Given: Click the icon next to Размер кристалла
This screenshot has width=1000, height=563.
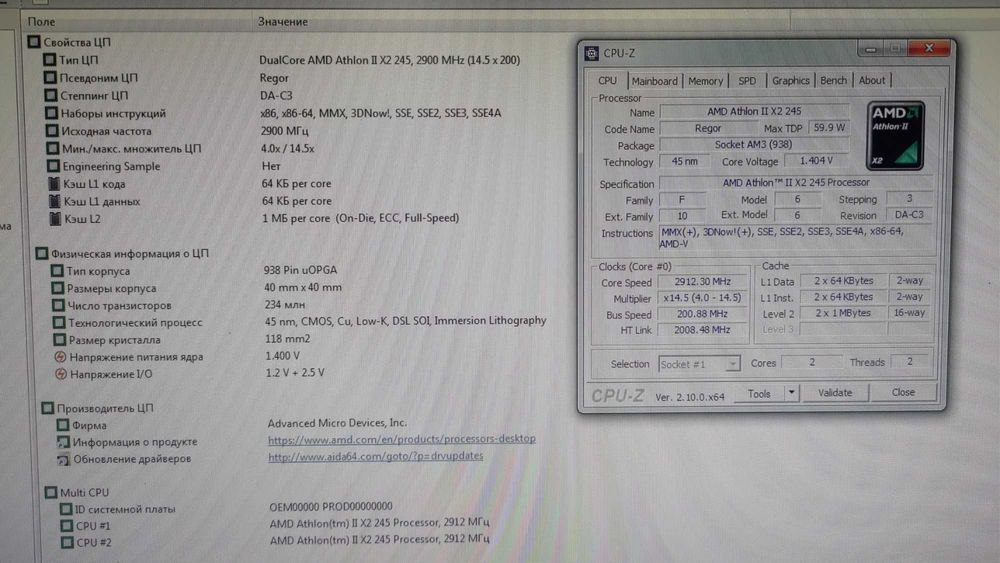Looking at the screenshot, I should click(59, 340).
